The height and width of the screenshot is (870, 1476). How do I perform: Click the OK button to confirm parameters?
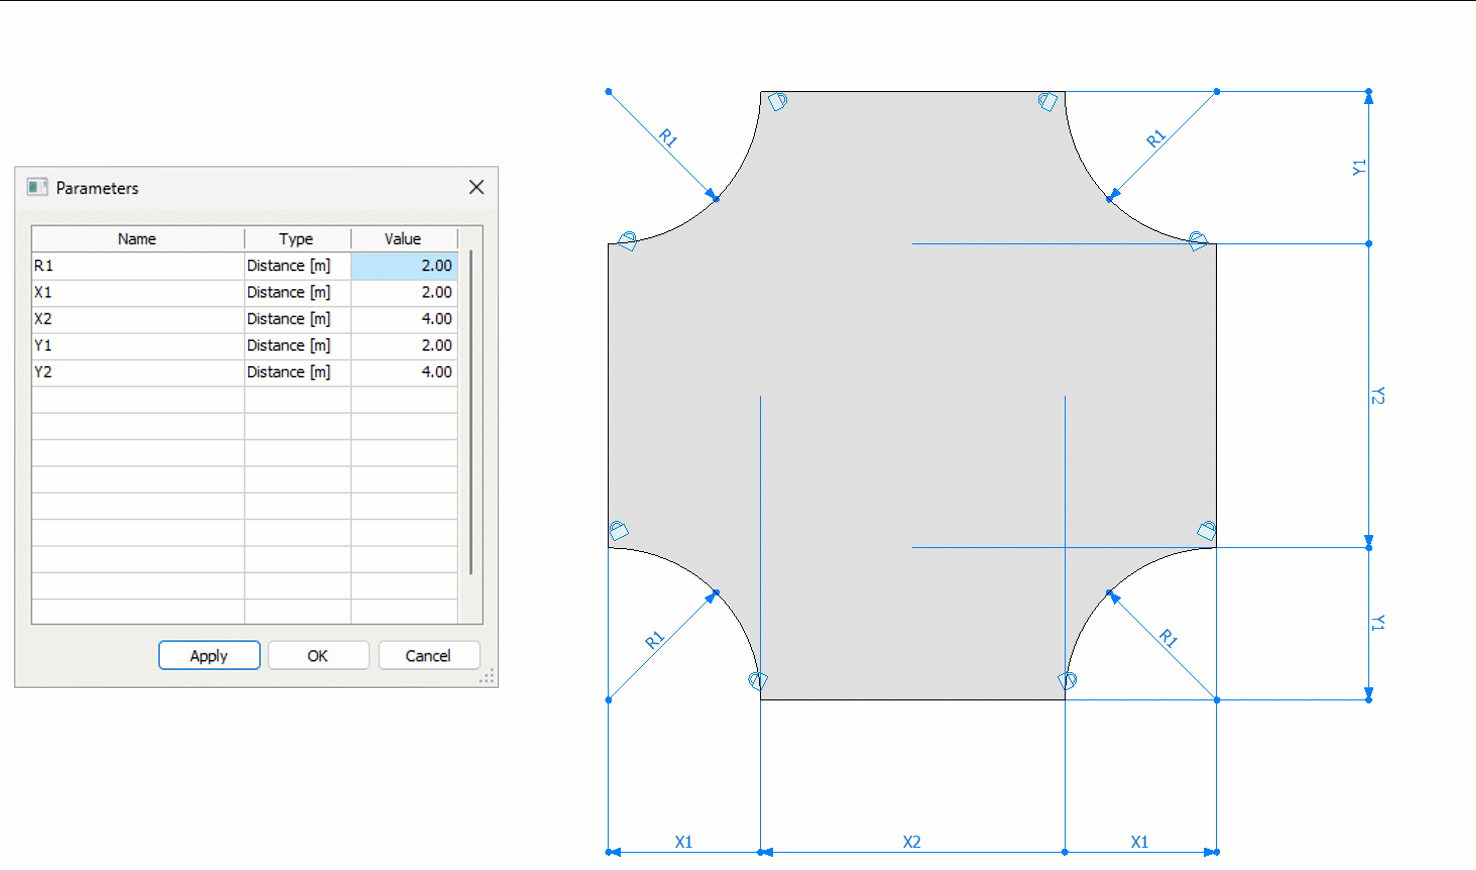(x=318, y=655)
